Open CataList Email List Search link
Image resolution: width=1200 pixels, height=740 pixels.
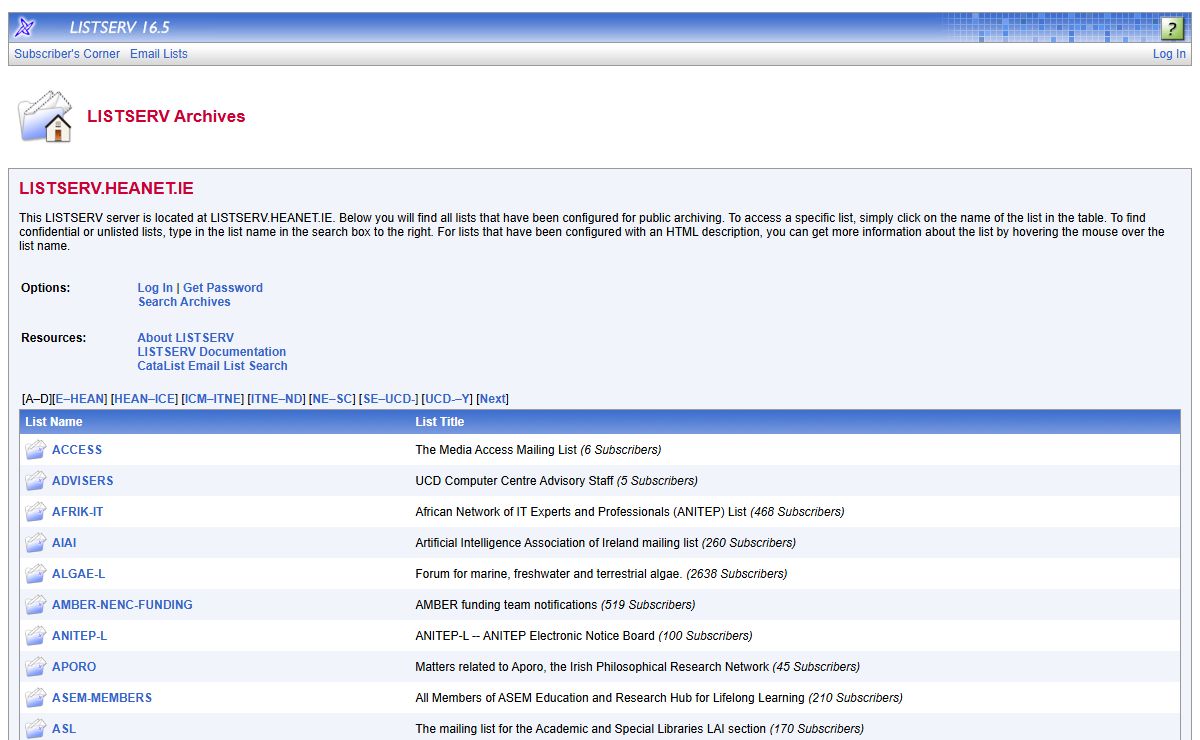pyautogui.click(x=213, y=366)
